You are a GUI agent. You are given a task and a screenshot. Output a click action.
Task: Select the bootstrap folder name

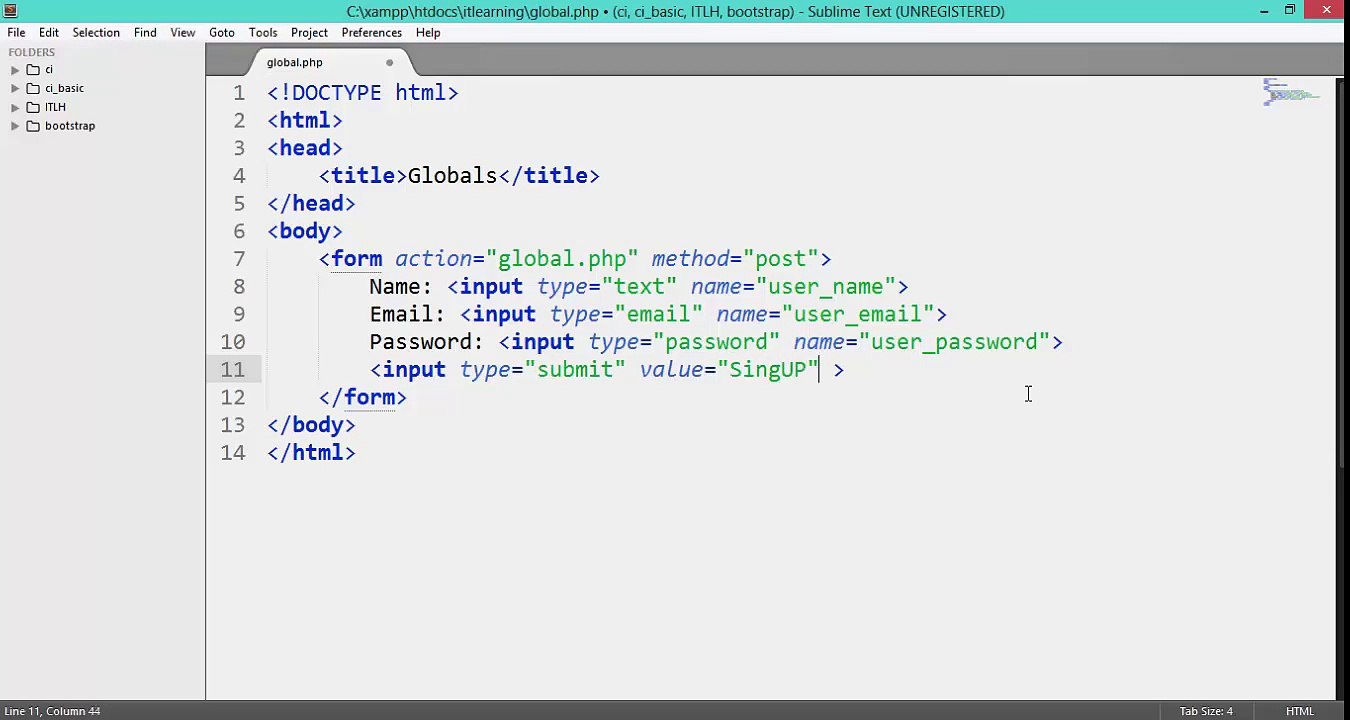[70, 126]
